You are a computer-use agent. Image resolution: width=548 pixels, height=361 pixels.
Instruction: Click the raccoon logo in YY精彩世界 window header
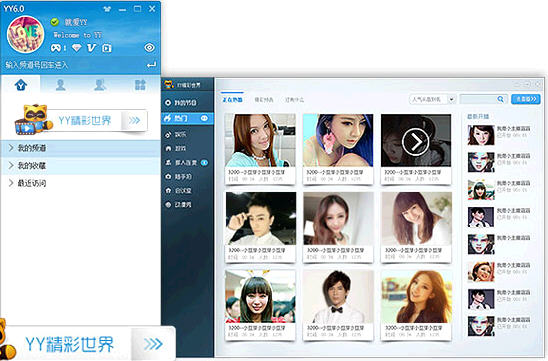[x=169, y=84]
